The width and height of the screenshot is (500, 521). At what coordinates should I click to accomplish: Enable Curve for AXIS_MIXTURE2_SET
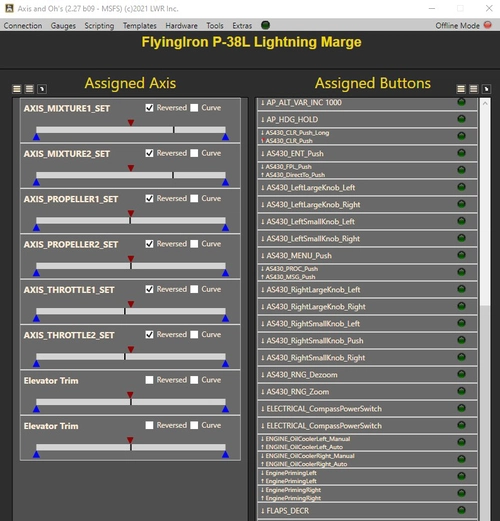coord(194,153)
